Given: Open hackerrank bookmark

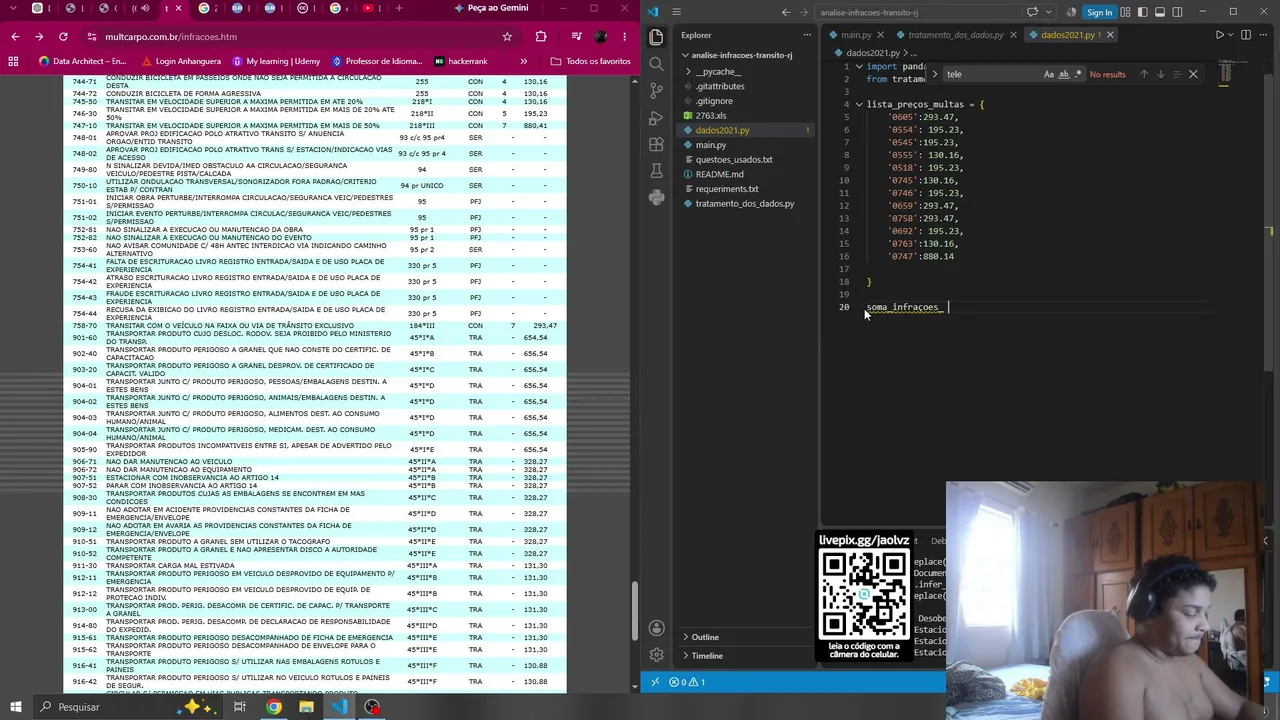Looking at the screenshot, I should [461, 61].
